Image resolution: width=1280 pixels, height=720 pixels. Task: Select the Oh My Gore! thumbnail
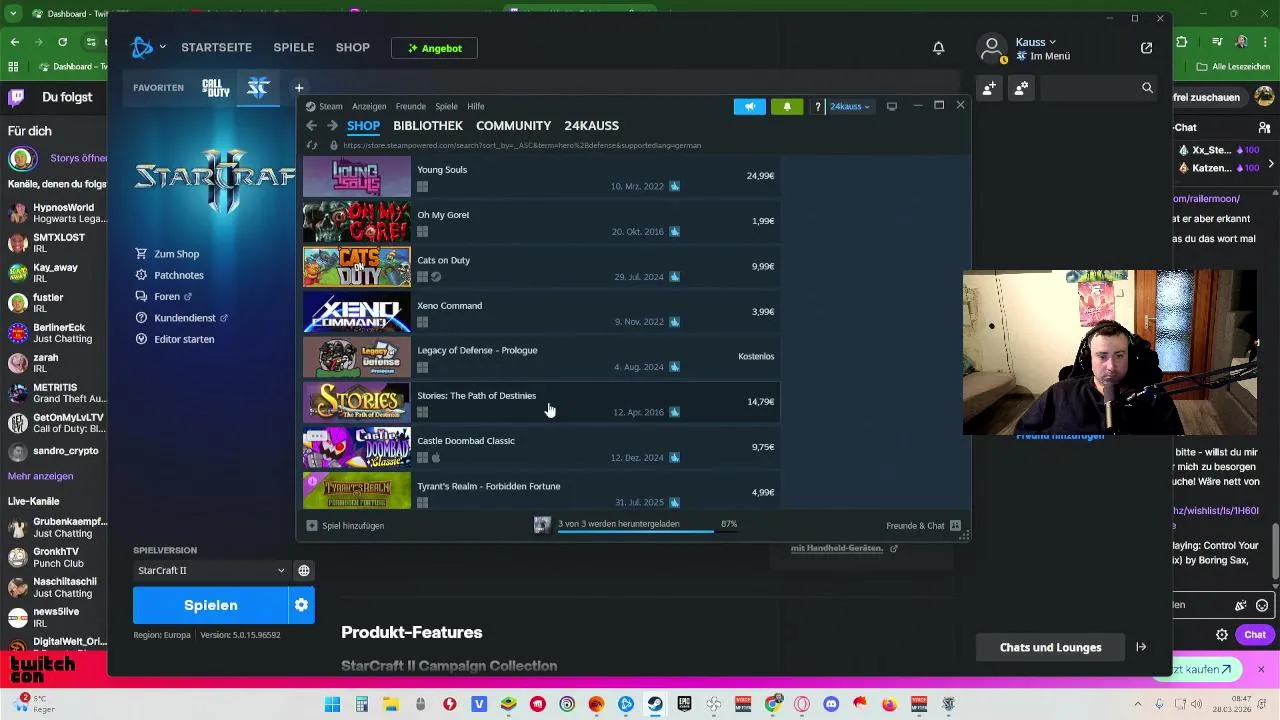point(357,222)
